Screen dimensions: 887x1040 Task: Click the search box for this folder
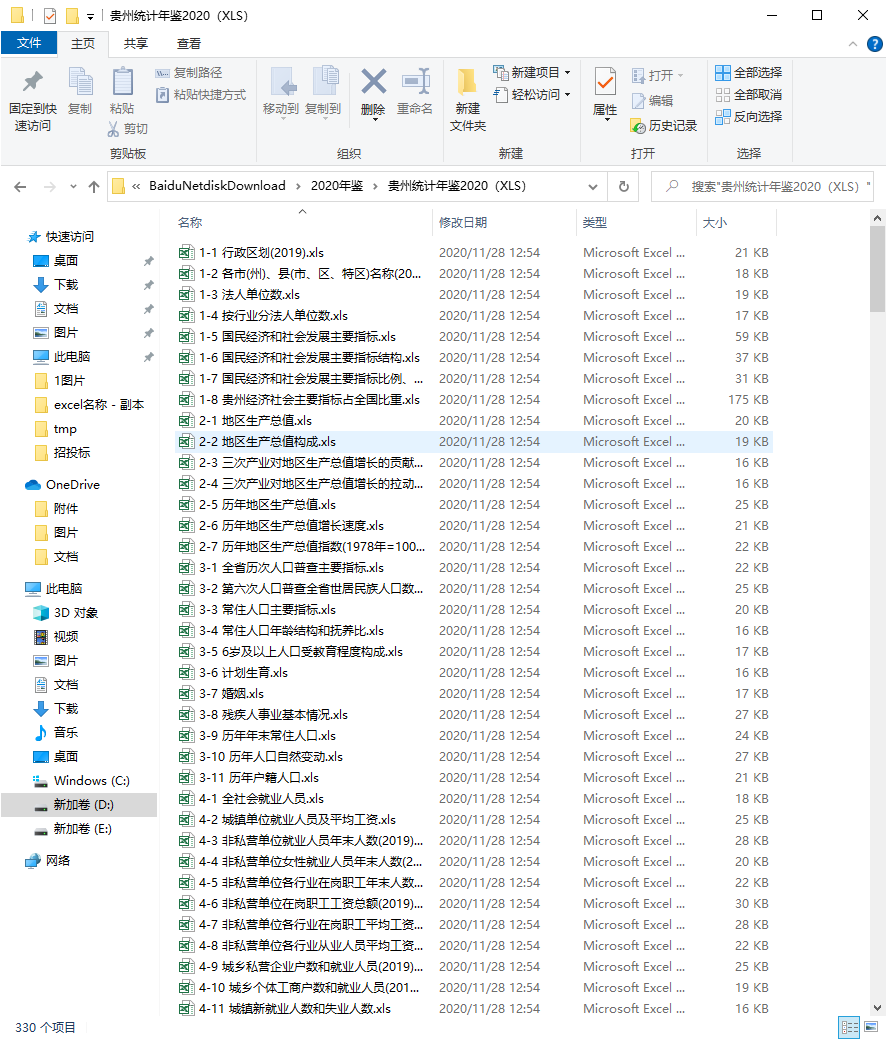click(x=762, y=186)
